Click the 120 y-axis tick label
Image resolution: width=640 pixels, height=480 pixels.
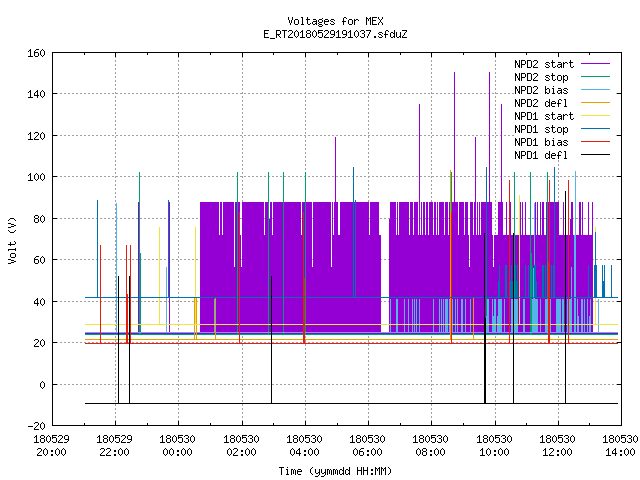point(36,136)
